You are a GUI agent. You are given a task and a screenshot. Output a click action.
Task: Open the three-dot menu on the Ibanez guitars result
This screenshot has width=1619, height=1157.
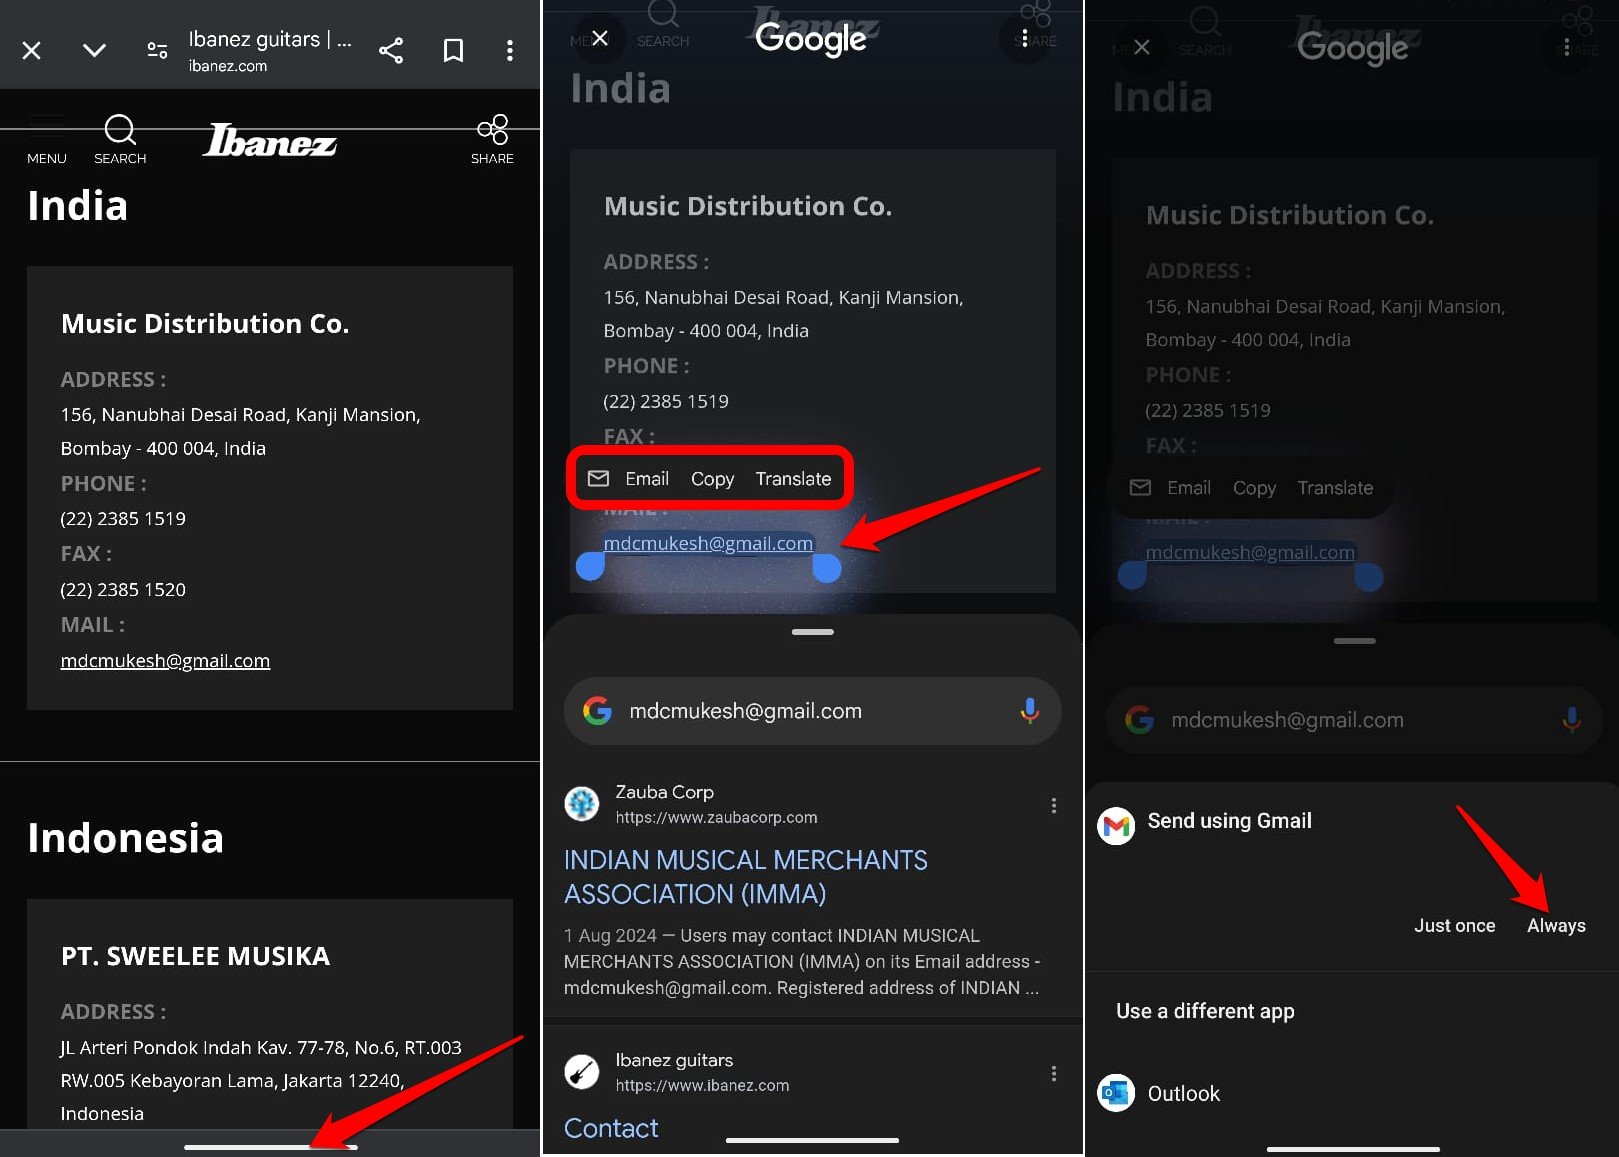click(1053, 1072)
